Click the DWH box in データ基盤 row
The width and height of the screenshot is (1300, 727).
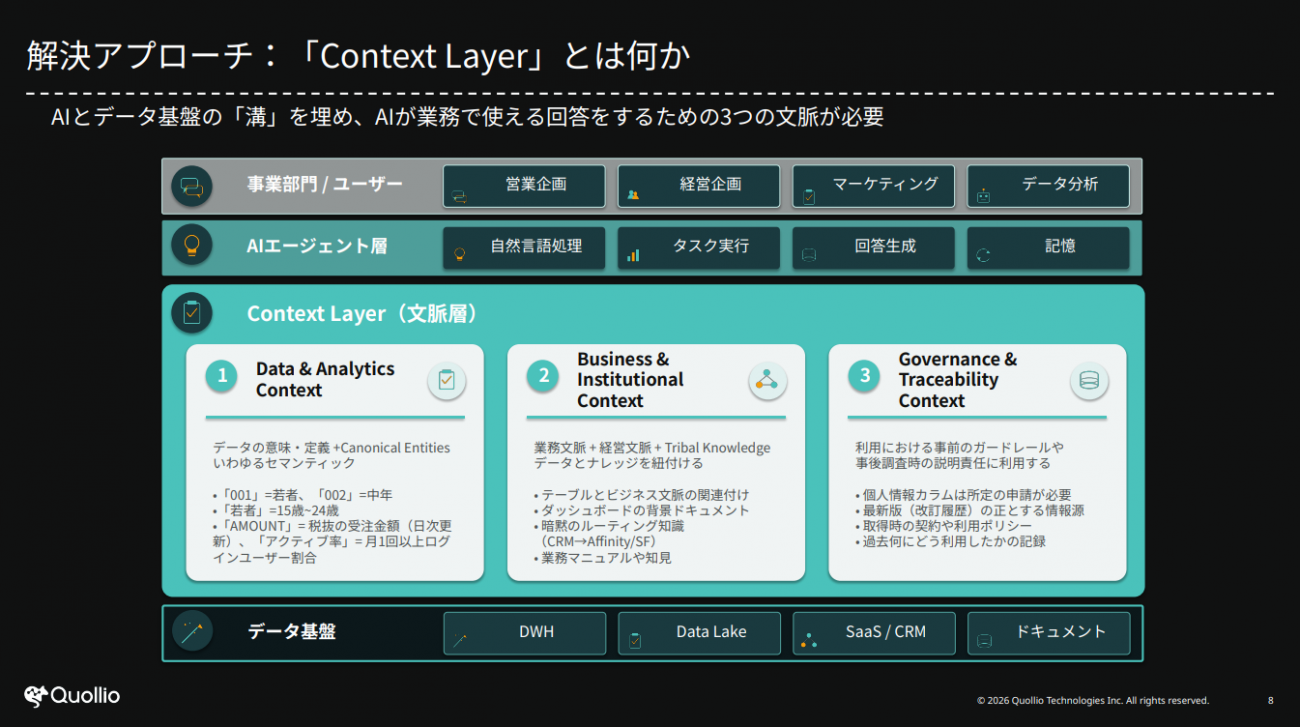pyautogui.click(x=524, y=632)
